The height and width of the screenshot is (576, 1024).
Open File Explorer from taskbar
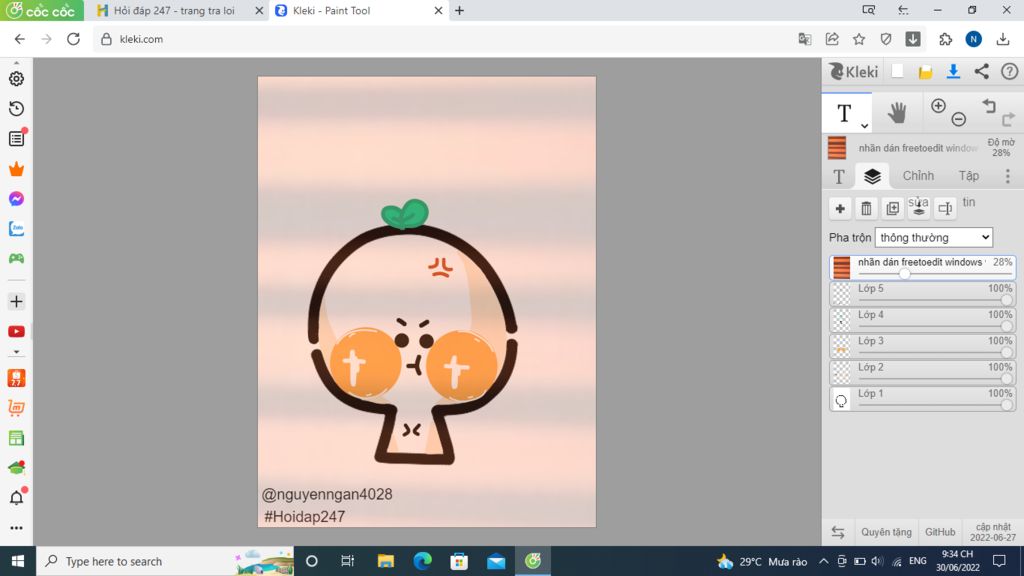tap(385, 561)
